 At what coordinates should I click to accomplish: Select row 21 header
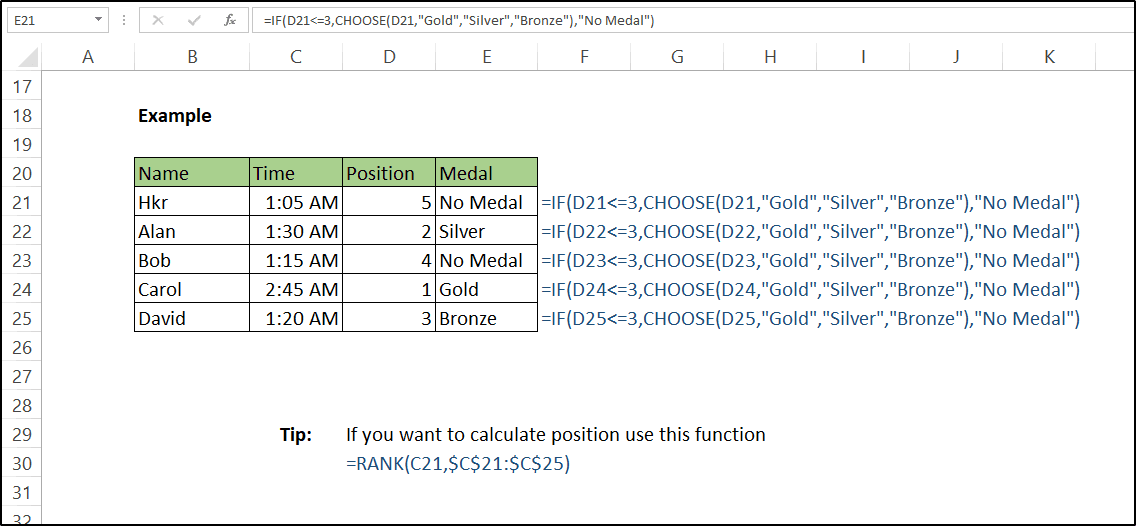pyautogui.click(x=23, y=203)
